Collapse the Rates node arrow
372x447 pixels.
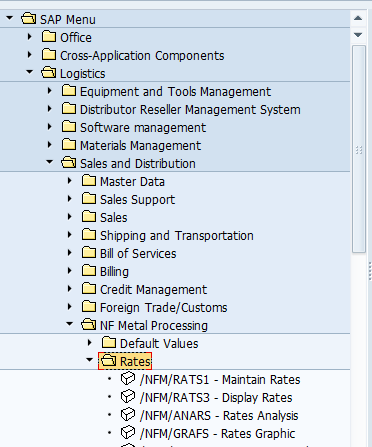tap(89, 359)
